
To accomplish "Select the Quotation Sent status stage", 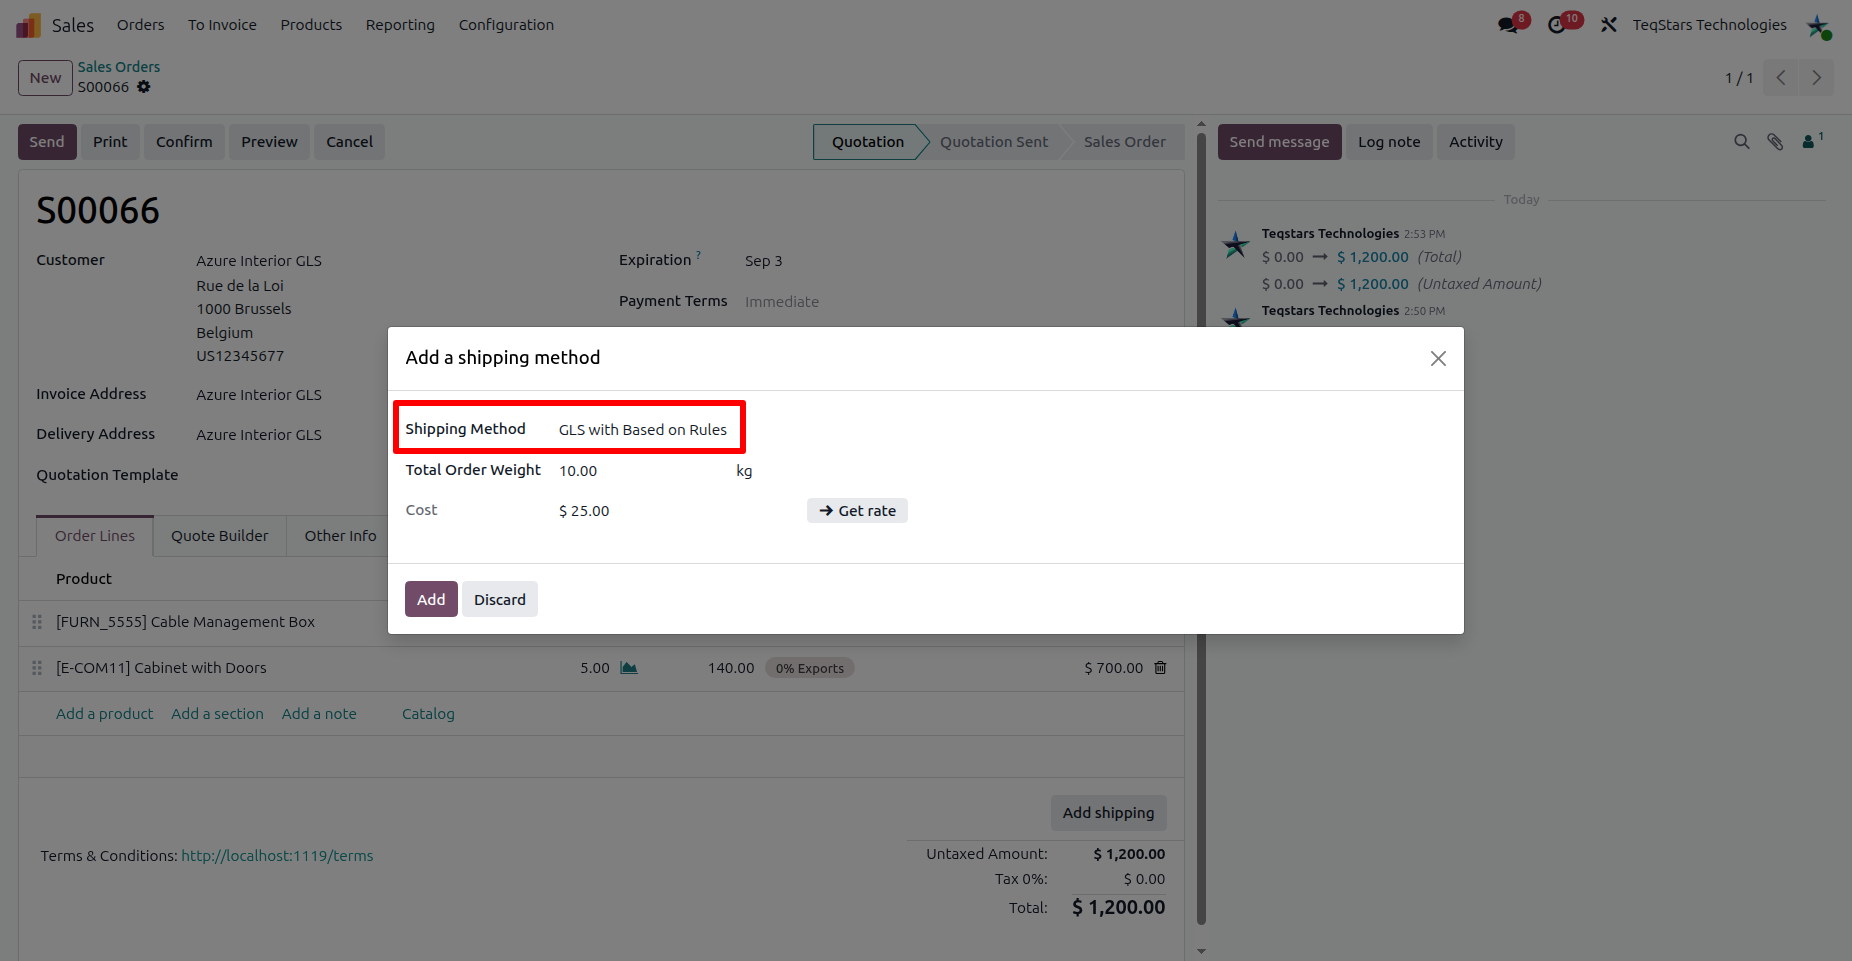I will point(993,142).
